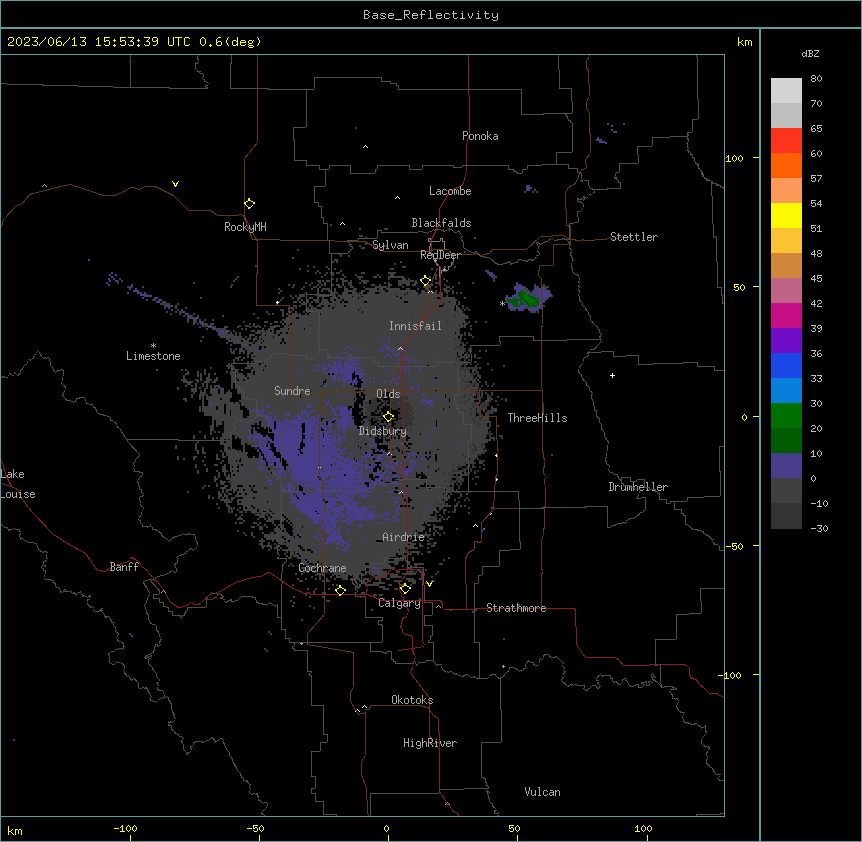Screen dimensions: 862x842
Task: Click the Base_Reflectivity title
Action: [431, 15]
